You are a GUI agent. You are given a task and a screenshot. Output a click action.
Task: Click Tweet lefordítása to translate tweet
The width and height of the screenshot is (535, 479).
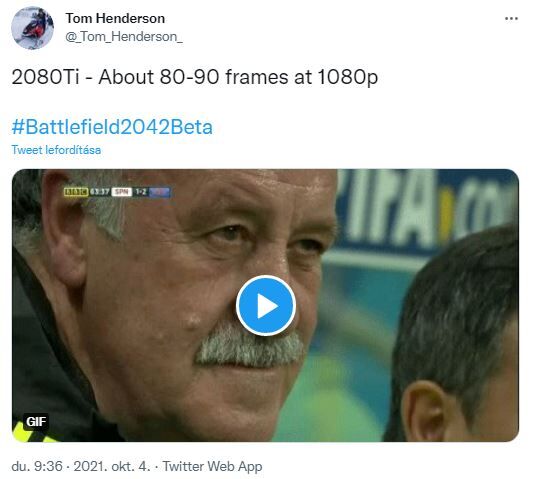click(x=56, y=150)
